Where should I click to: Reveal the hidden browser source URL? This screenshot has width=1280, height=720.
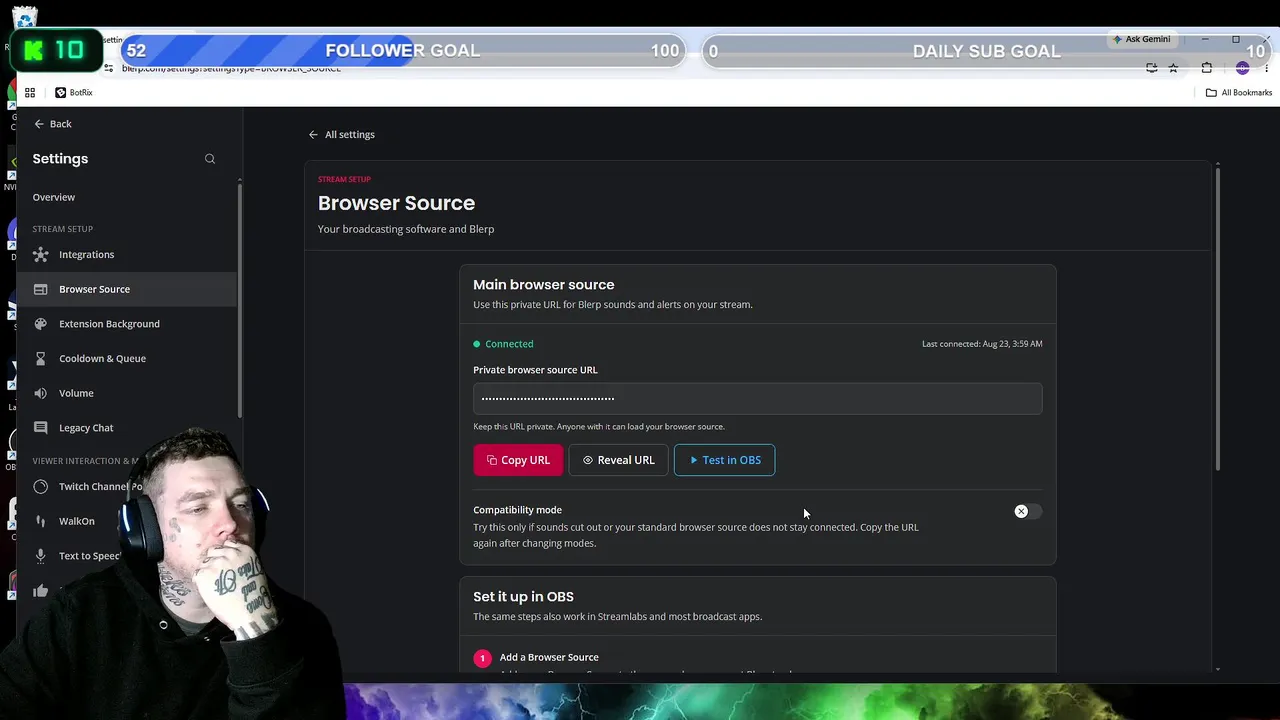coord(618,460)
